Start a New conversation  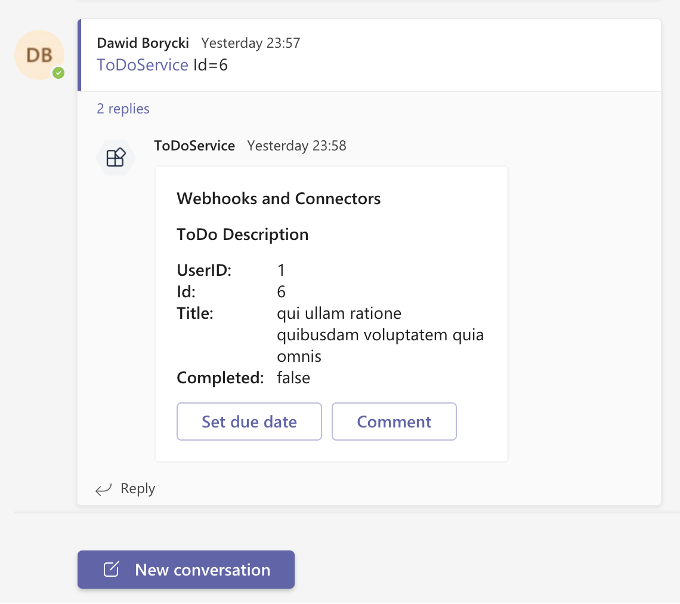click(186, 570)
